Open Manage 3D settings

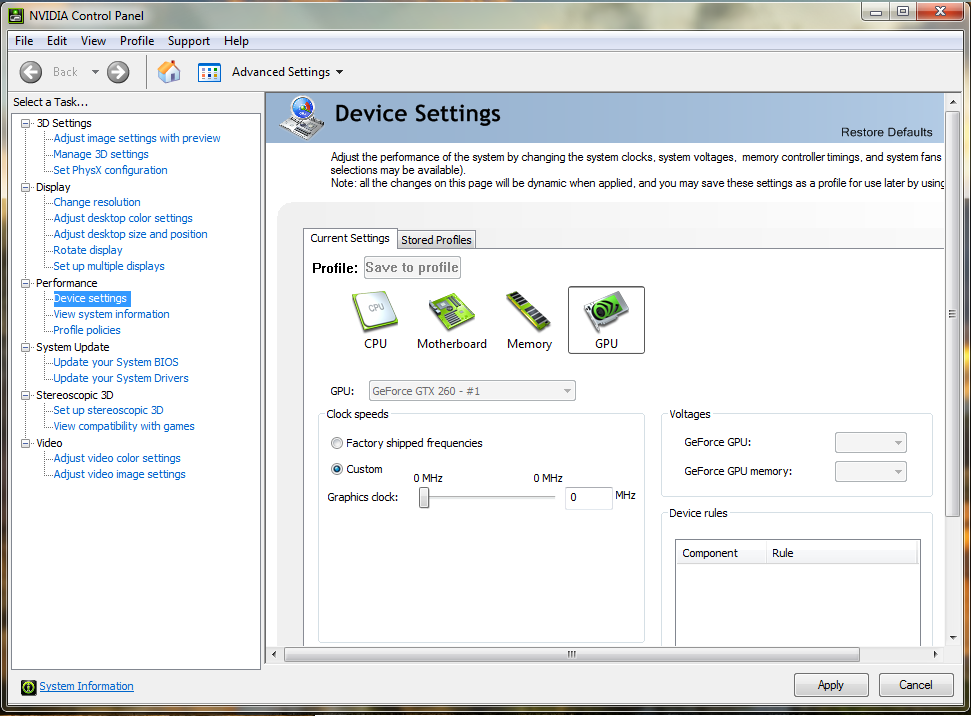(101, 154)
